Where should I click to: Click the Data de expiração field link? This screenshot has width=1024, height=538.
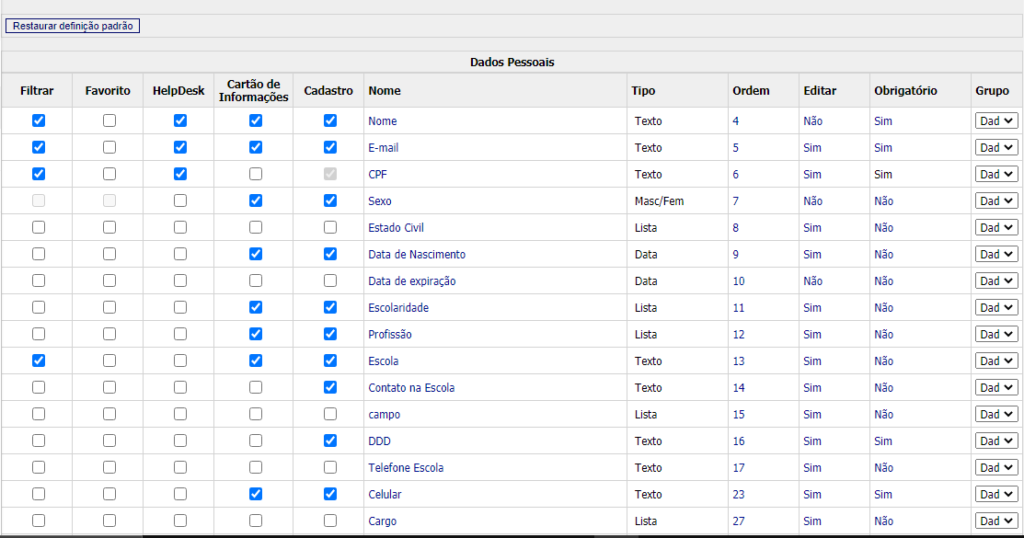click(412, 281)
